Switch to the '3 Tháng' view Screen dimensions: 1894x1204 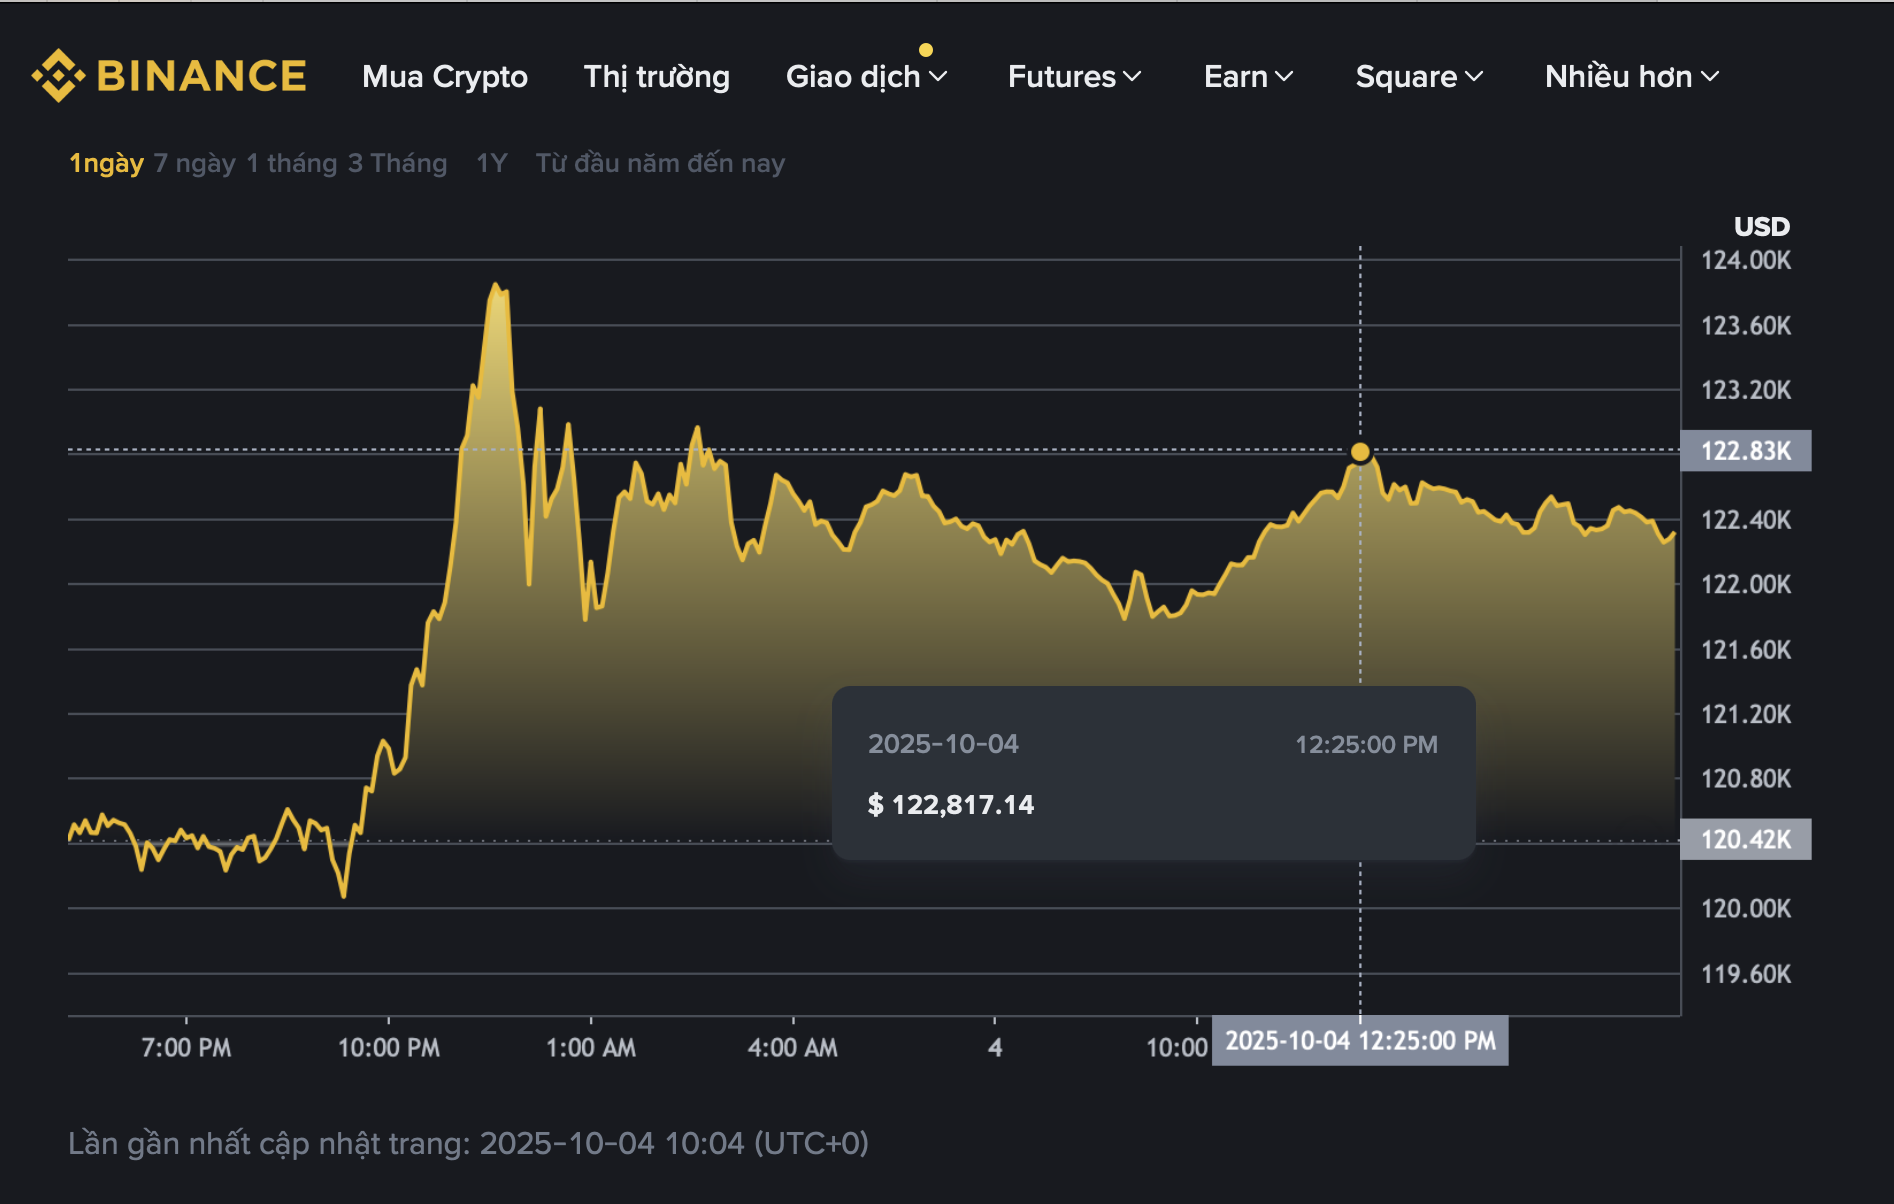[396, 162]
